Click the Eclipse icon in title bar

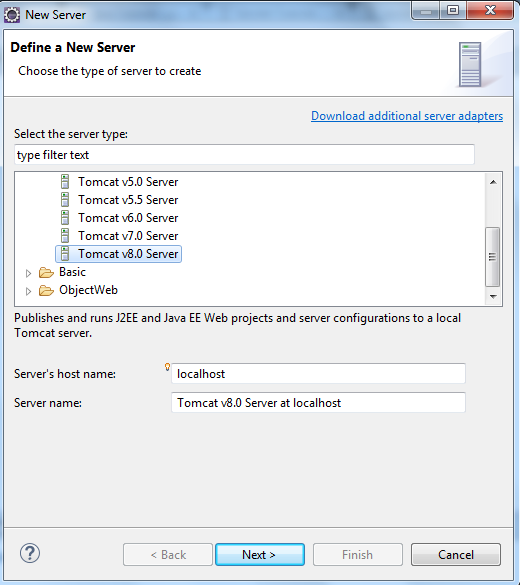coord(12,15)
